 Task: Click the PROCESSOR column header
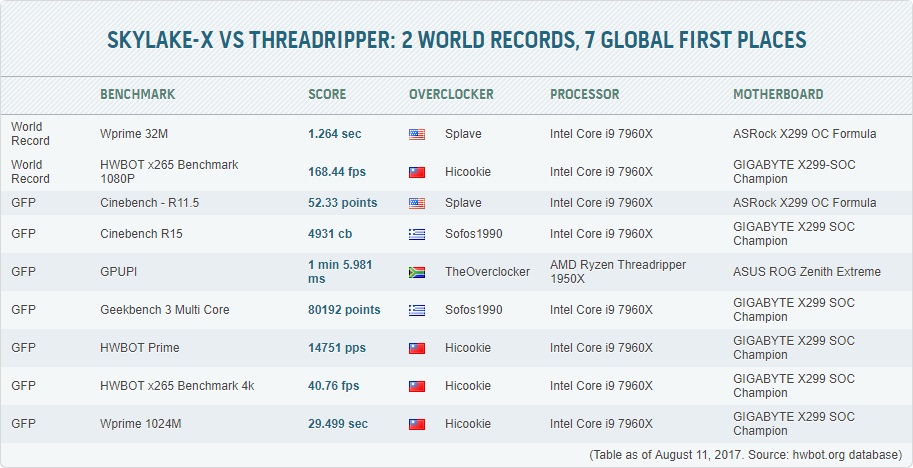click(x=585, y=94)
